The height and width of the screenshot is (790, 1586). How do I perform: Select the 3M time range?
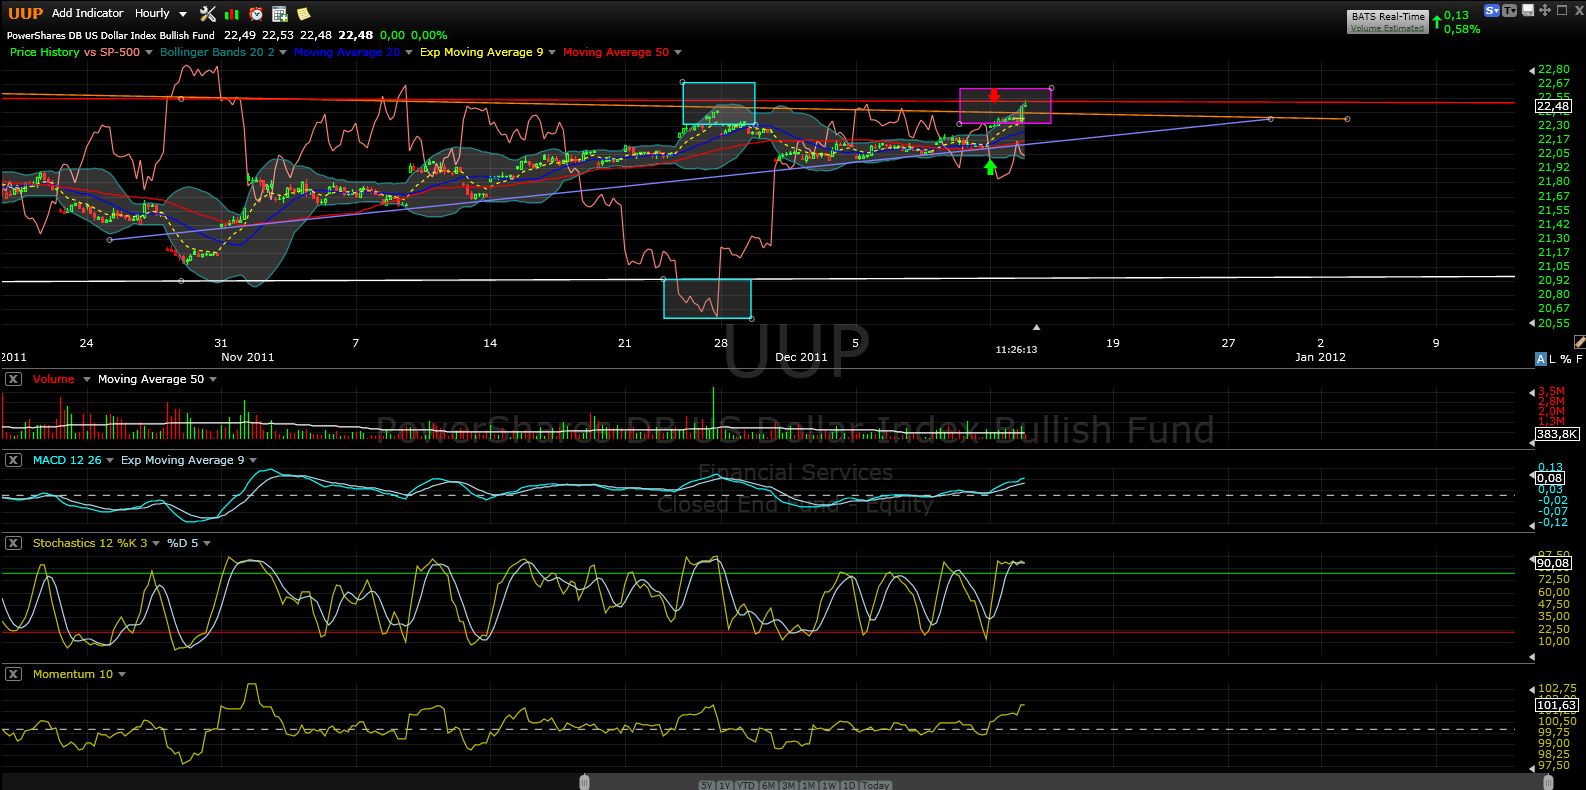pyautogui.click(x=789, y=785)
